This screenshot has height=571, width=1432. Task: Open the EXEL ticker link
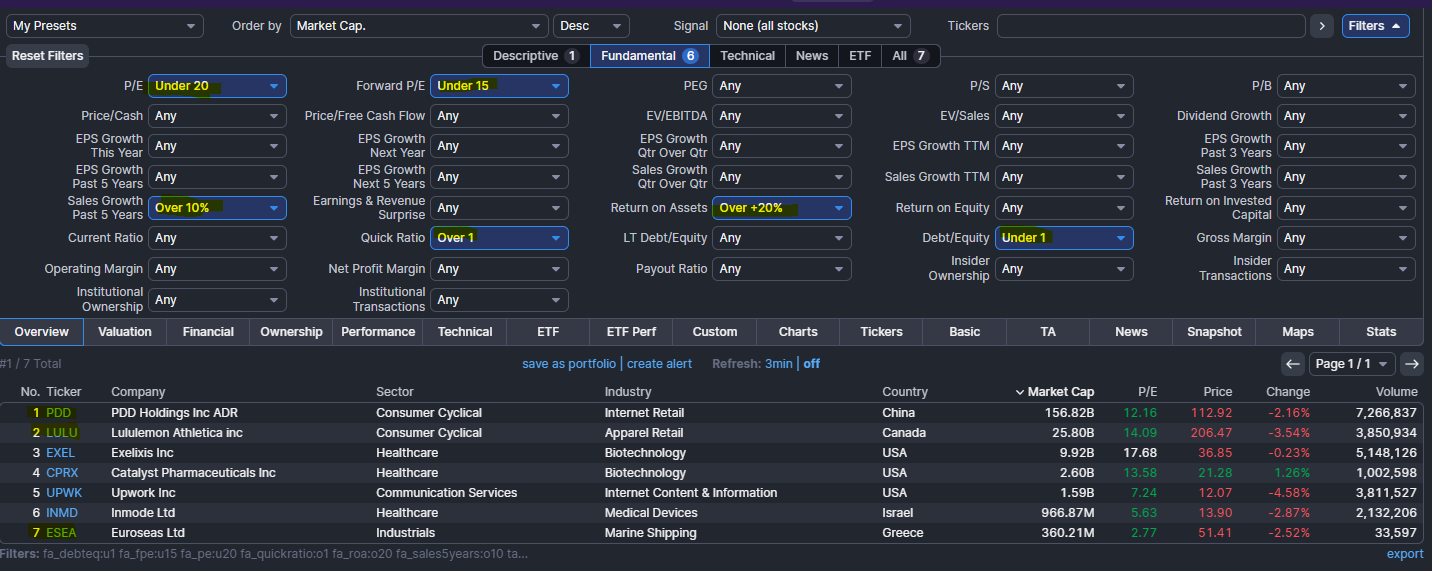(x=60, y=453)
